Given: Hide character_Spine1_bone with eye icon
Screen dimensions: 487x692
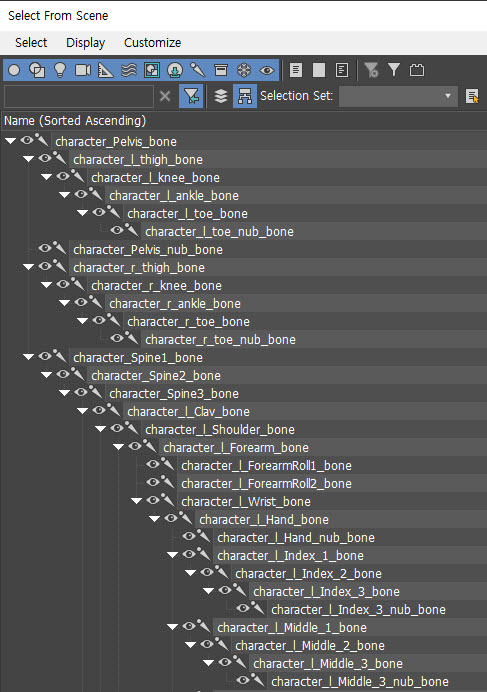Looking at the screenshot, I should coord(45,357).
